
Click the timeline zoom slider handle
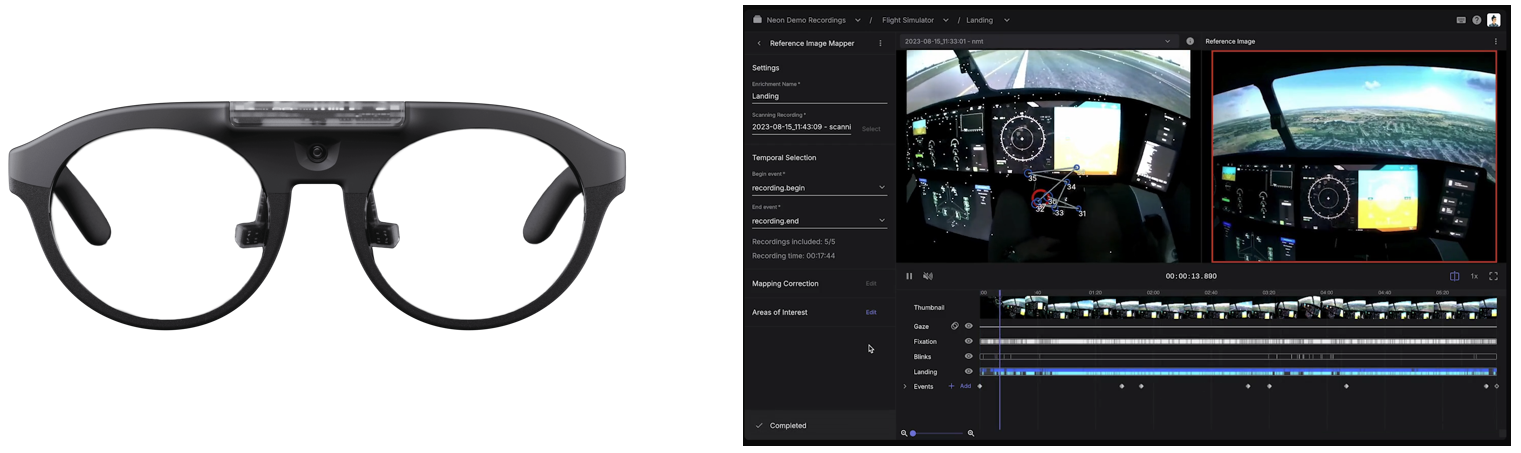coord(913,433)
